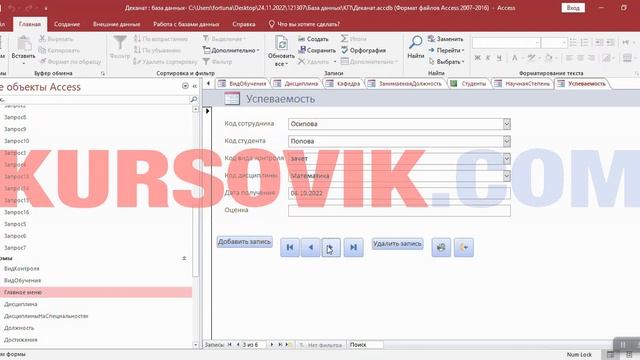Click the navigation pane search magnifier
The width and height of the screenshot is (640, 360).
(193, 99)
